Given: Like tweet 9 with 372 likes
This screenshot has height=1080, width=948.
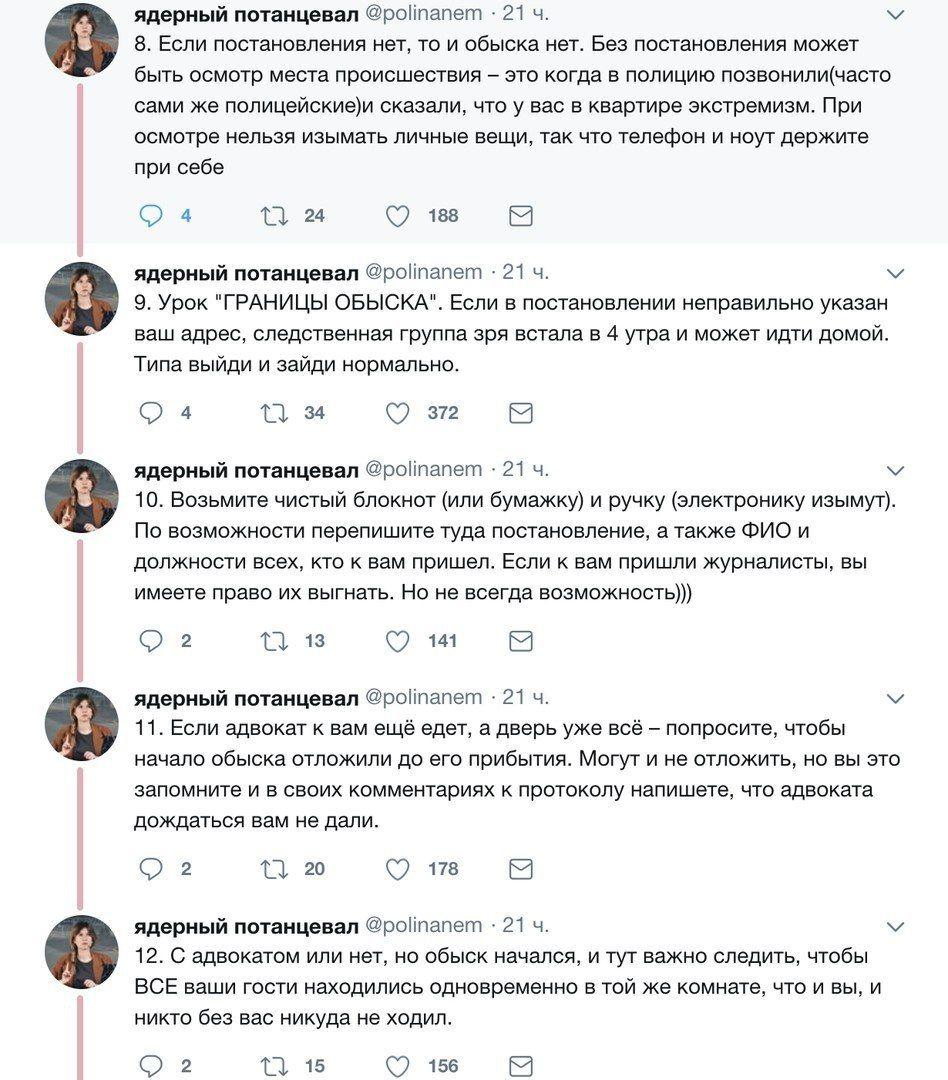Looking at the screenshot, I should tap(398, 413).
